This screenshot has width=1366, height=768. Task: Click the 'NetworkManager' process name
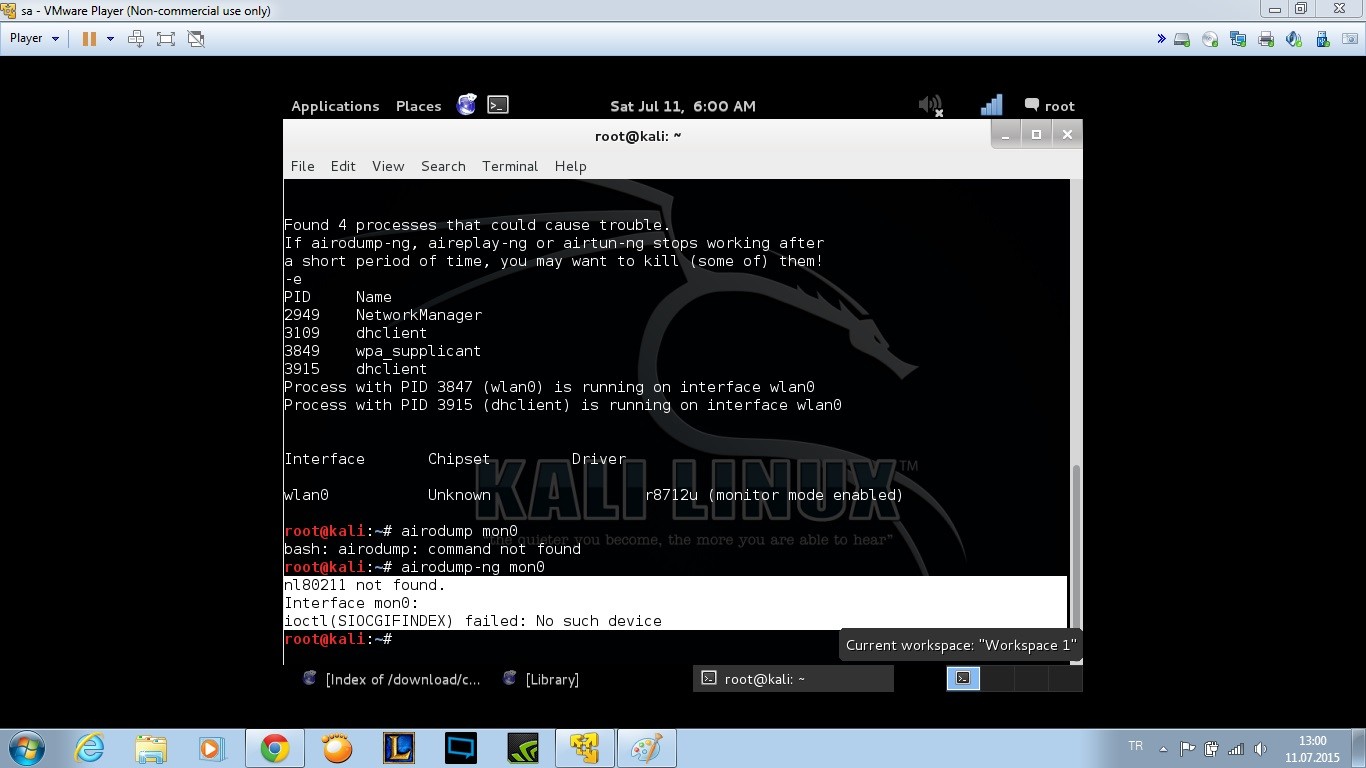tap(419, 315)
